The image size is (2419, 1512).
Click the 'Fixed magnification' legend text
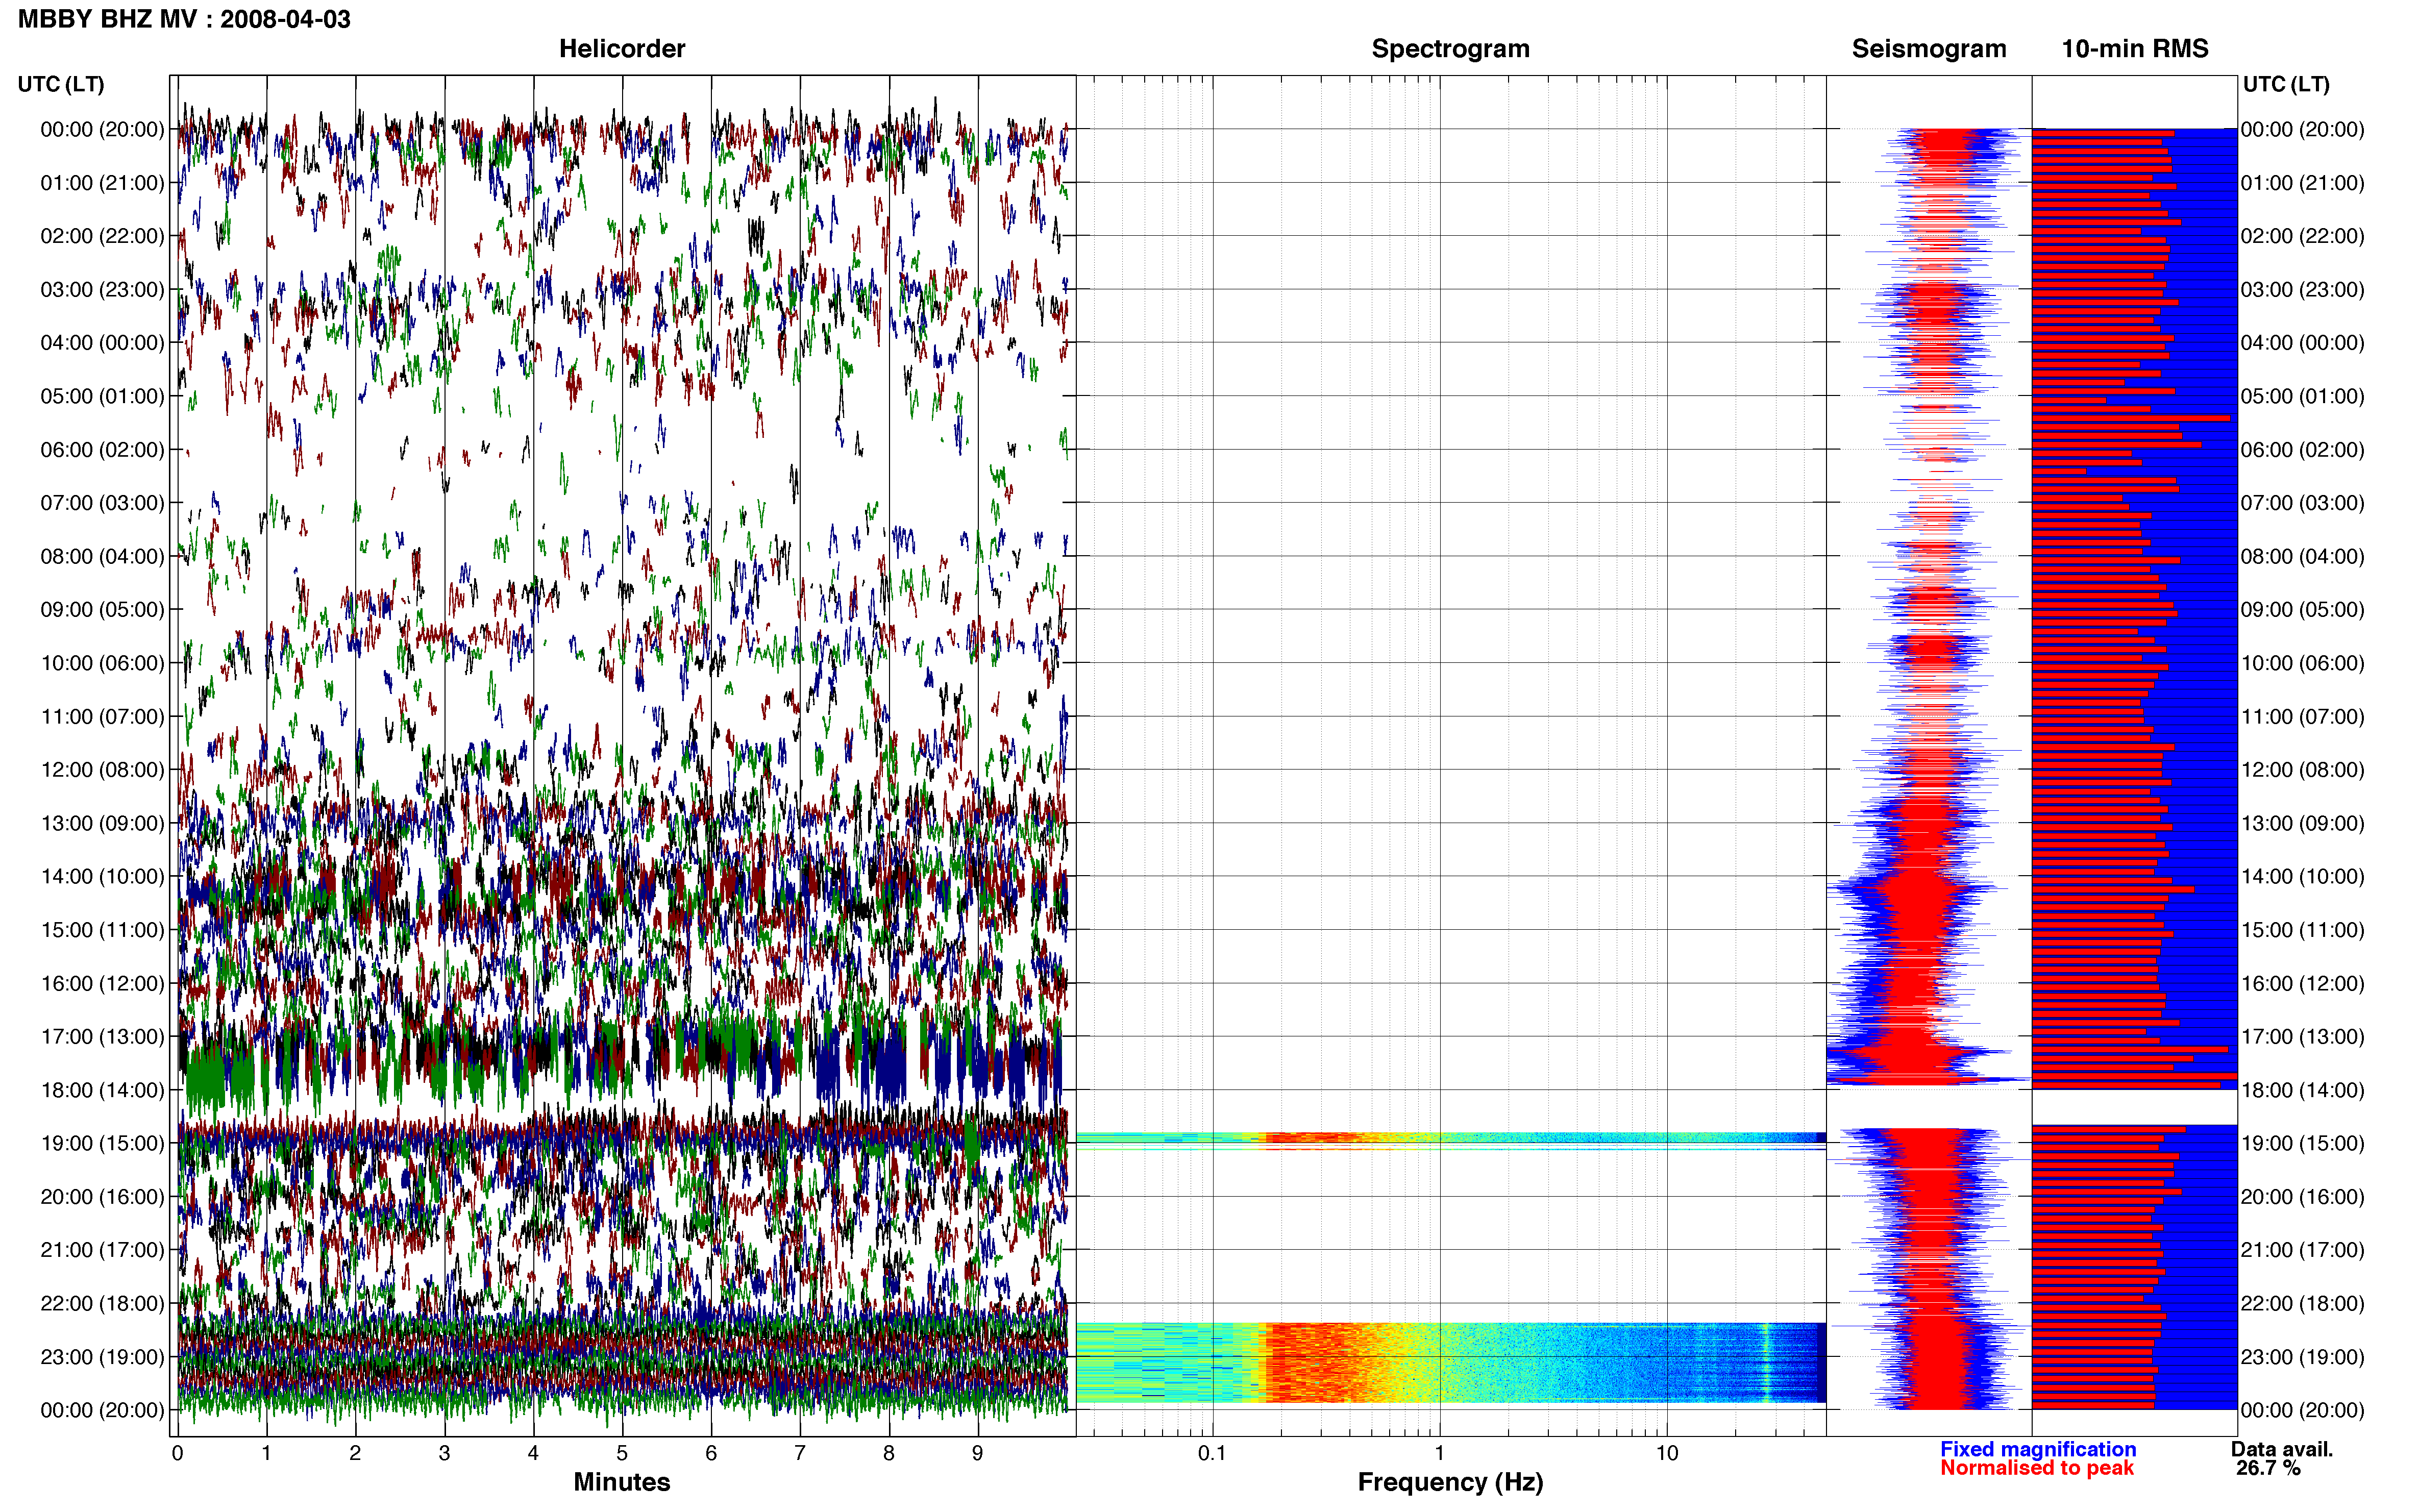pos(2038,1449)
